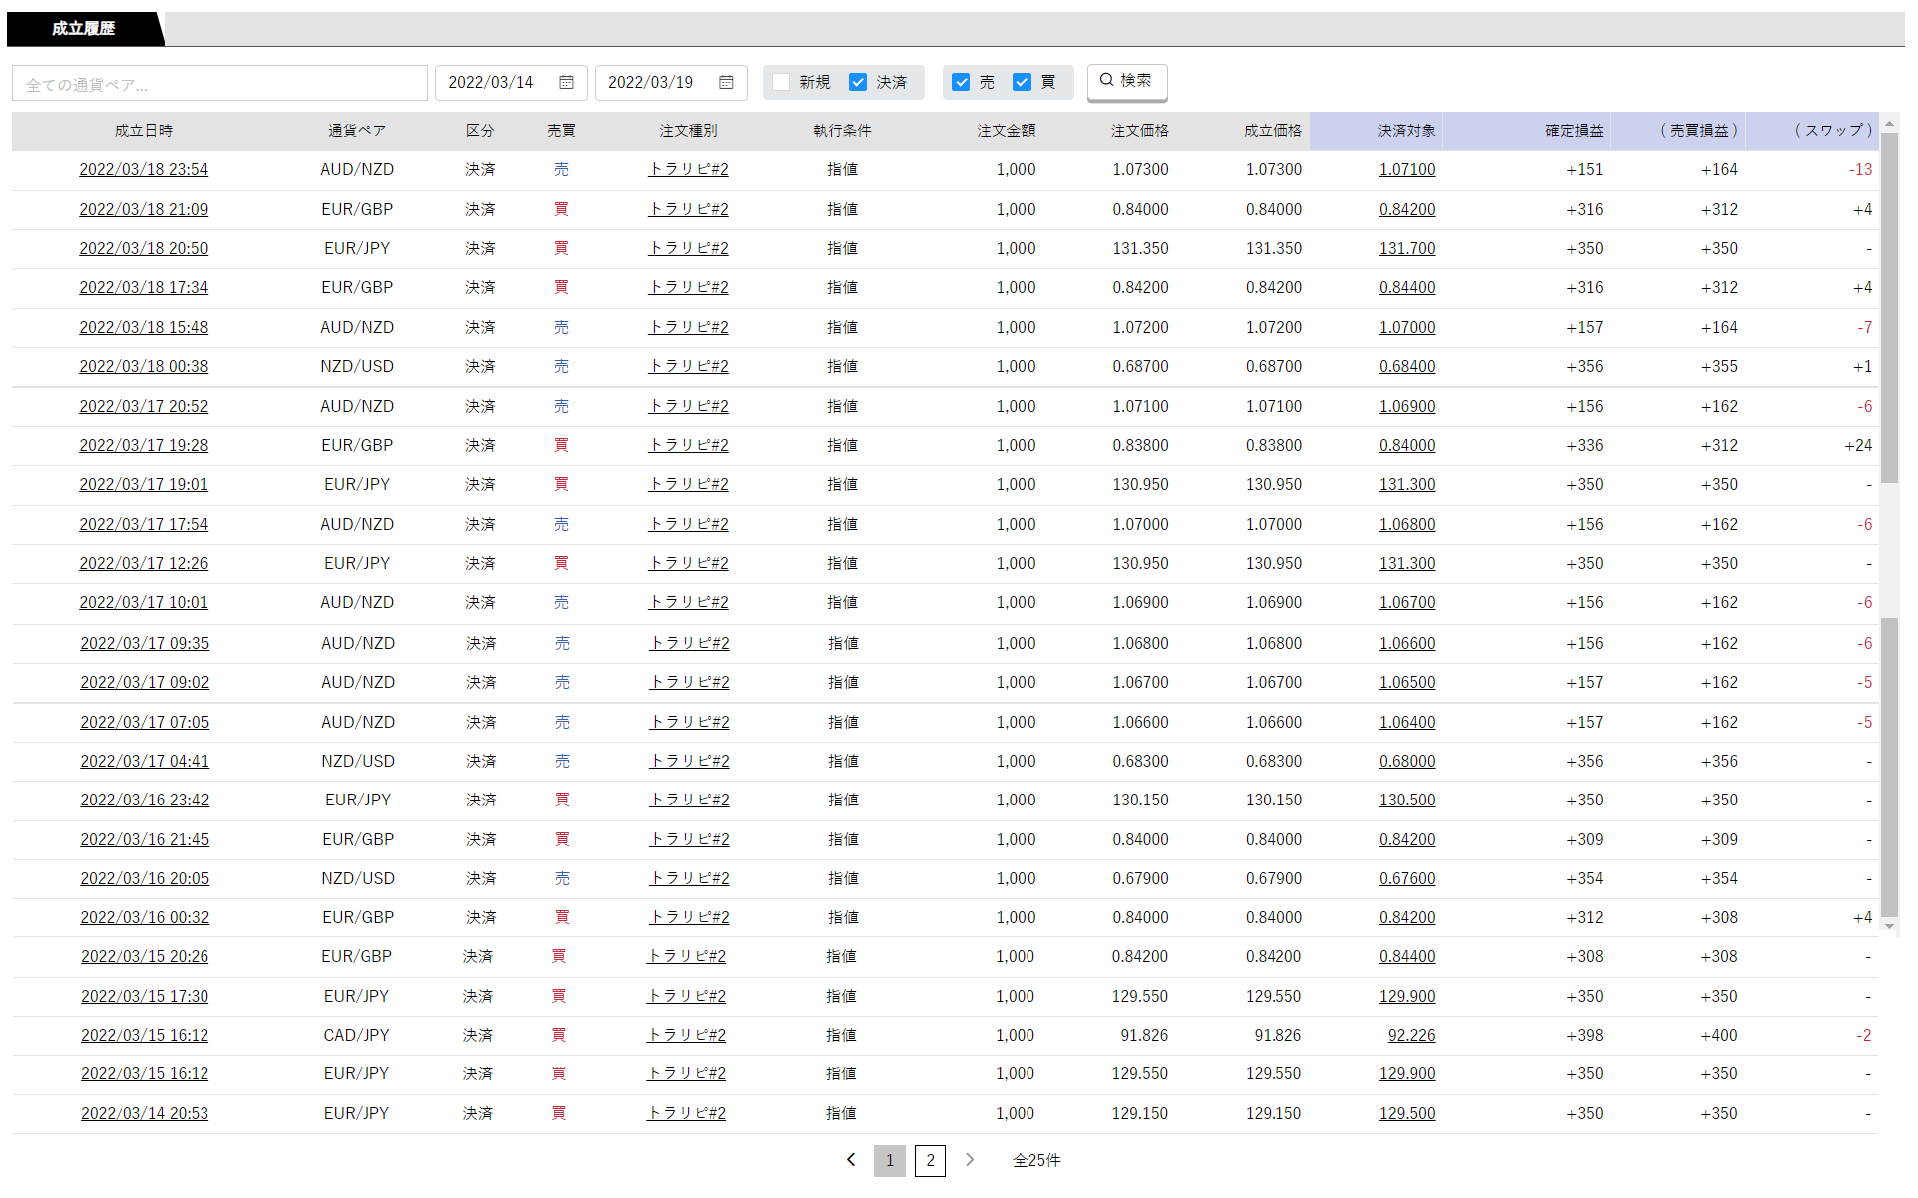
Task: Click the scrollbar down arrow
Action: pyautogui.click(x=1889, y=927)
